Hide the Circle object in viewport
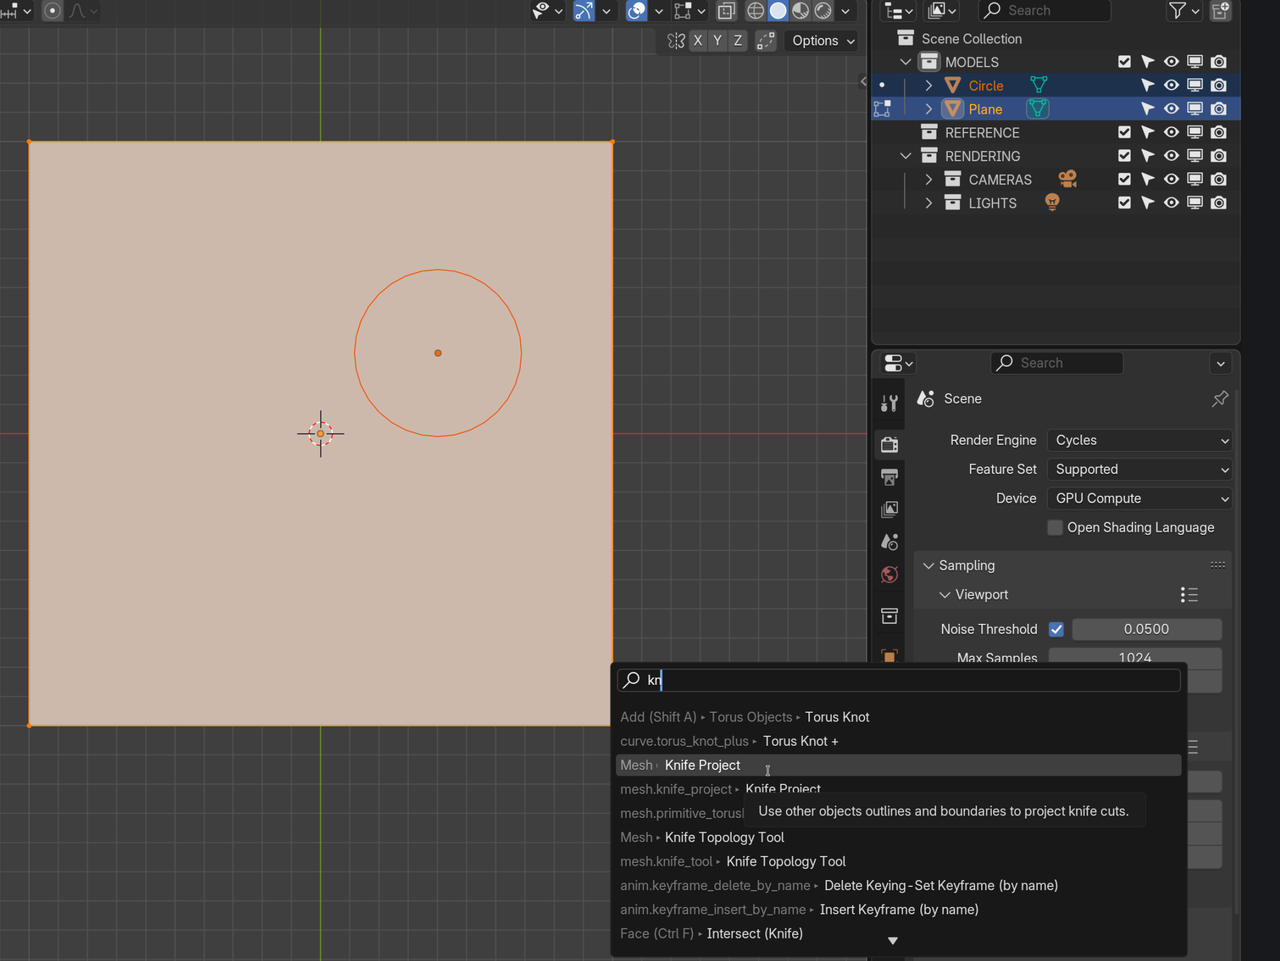Viewport: 1280px width, 961px height. [x=1171, y=86]
